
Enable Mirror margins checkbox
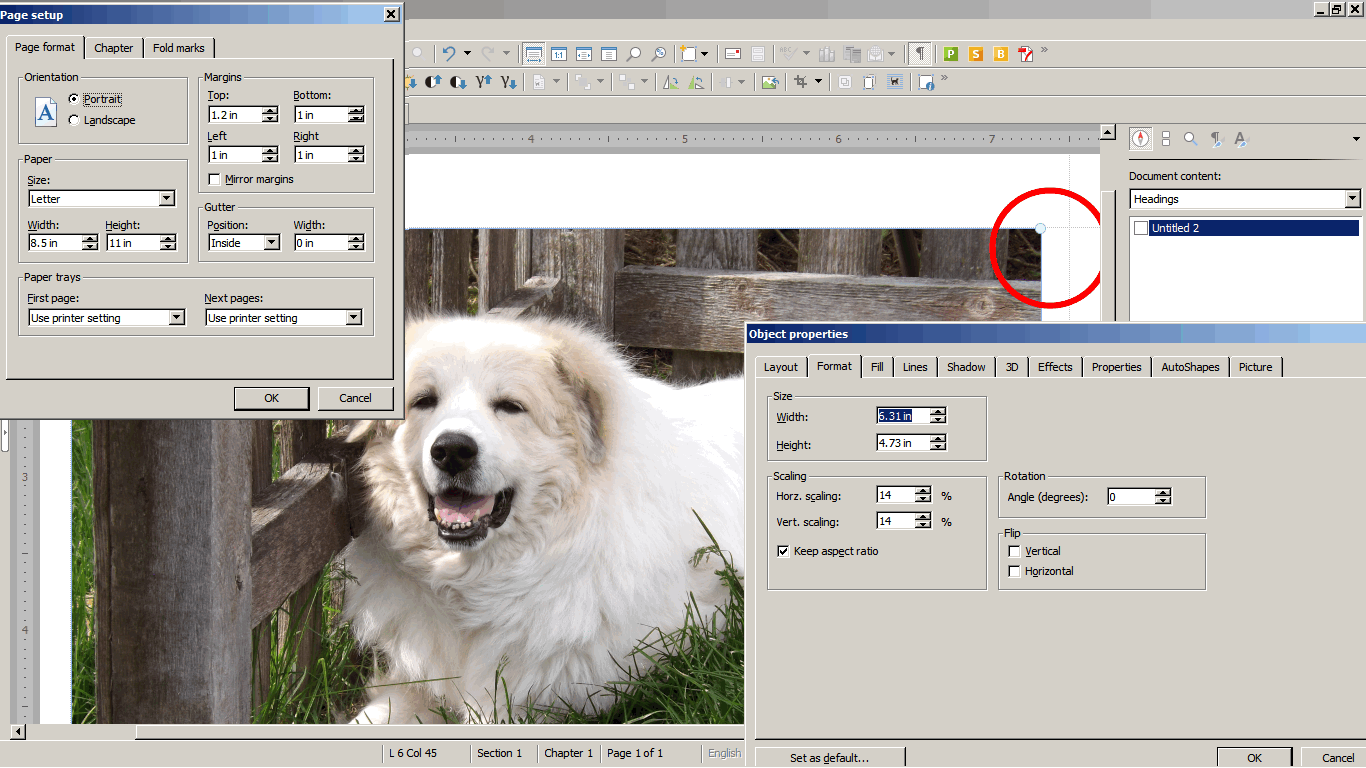215,179
